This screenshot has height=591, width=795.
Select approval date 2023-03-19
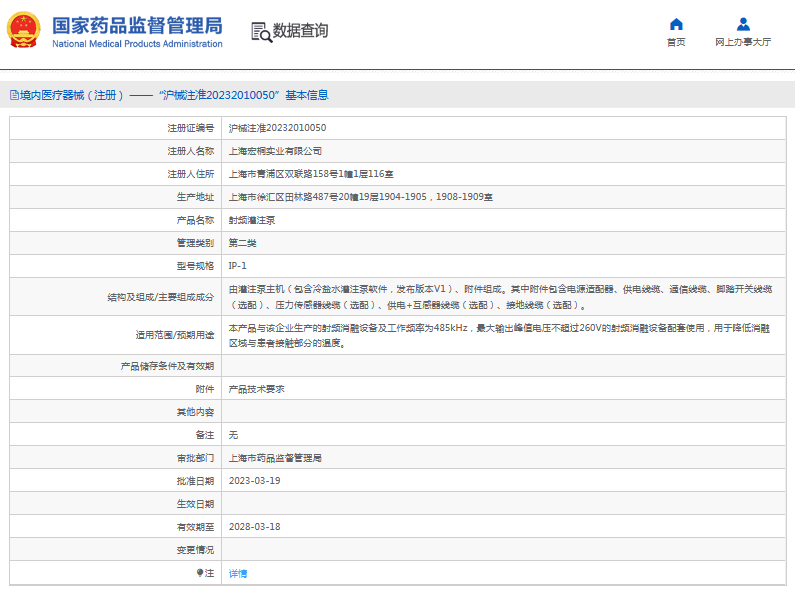coord(255,481)
